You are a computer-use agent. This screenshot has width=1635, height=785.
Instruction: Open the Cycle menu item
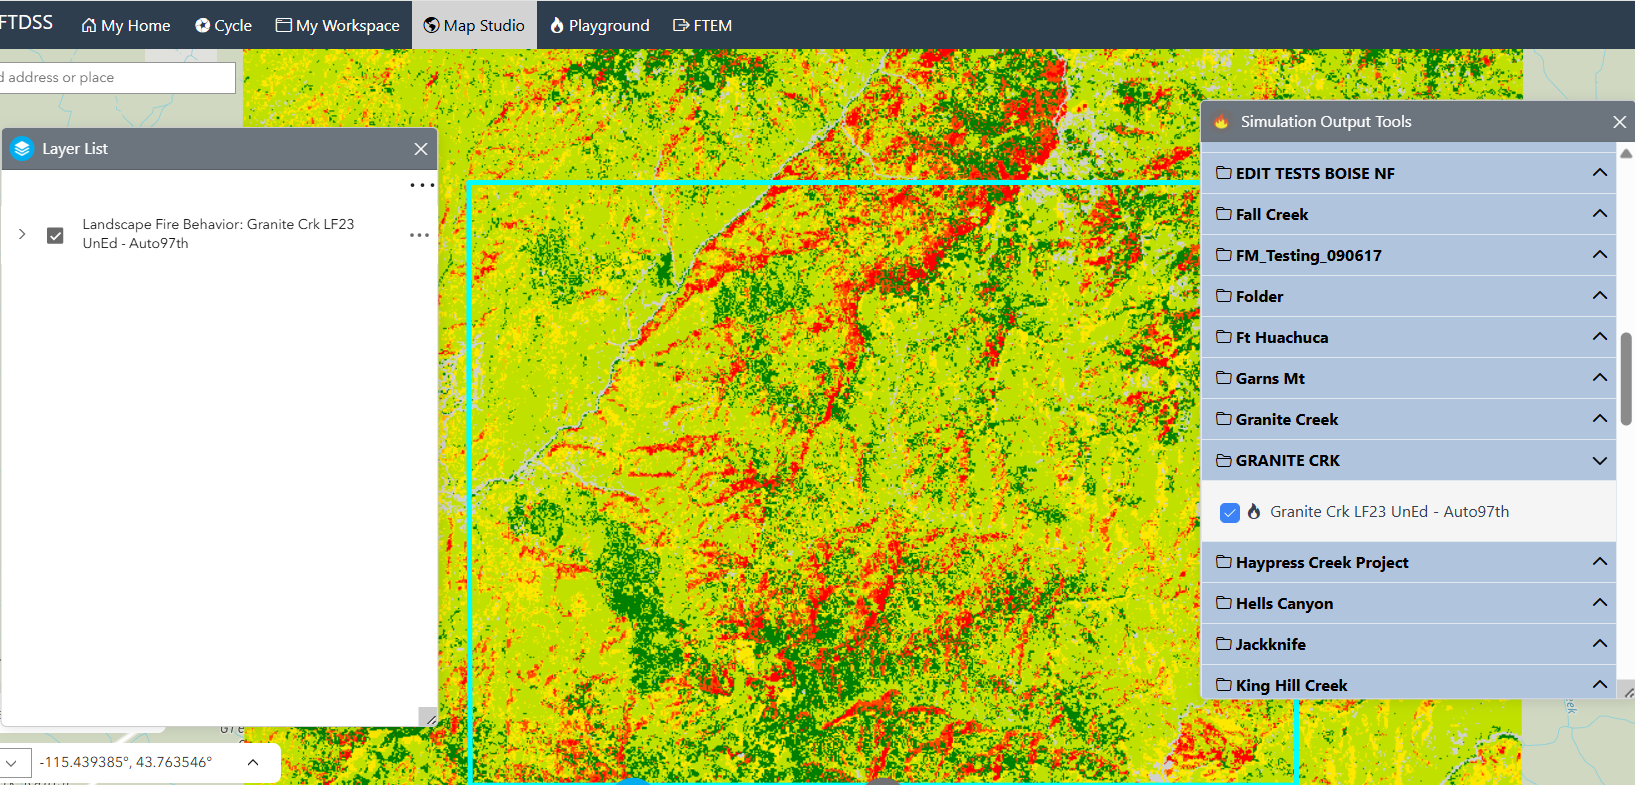click(223, 25)
